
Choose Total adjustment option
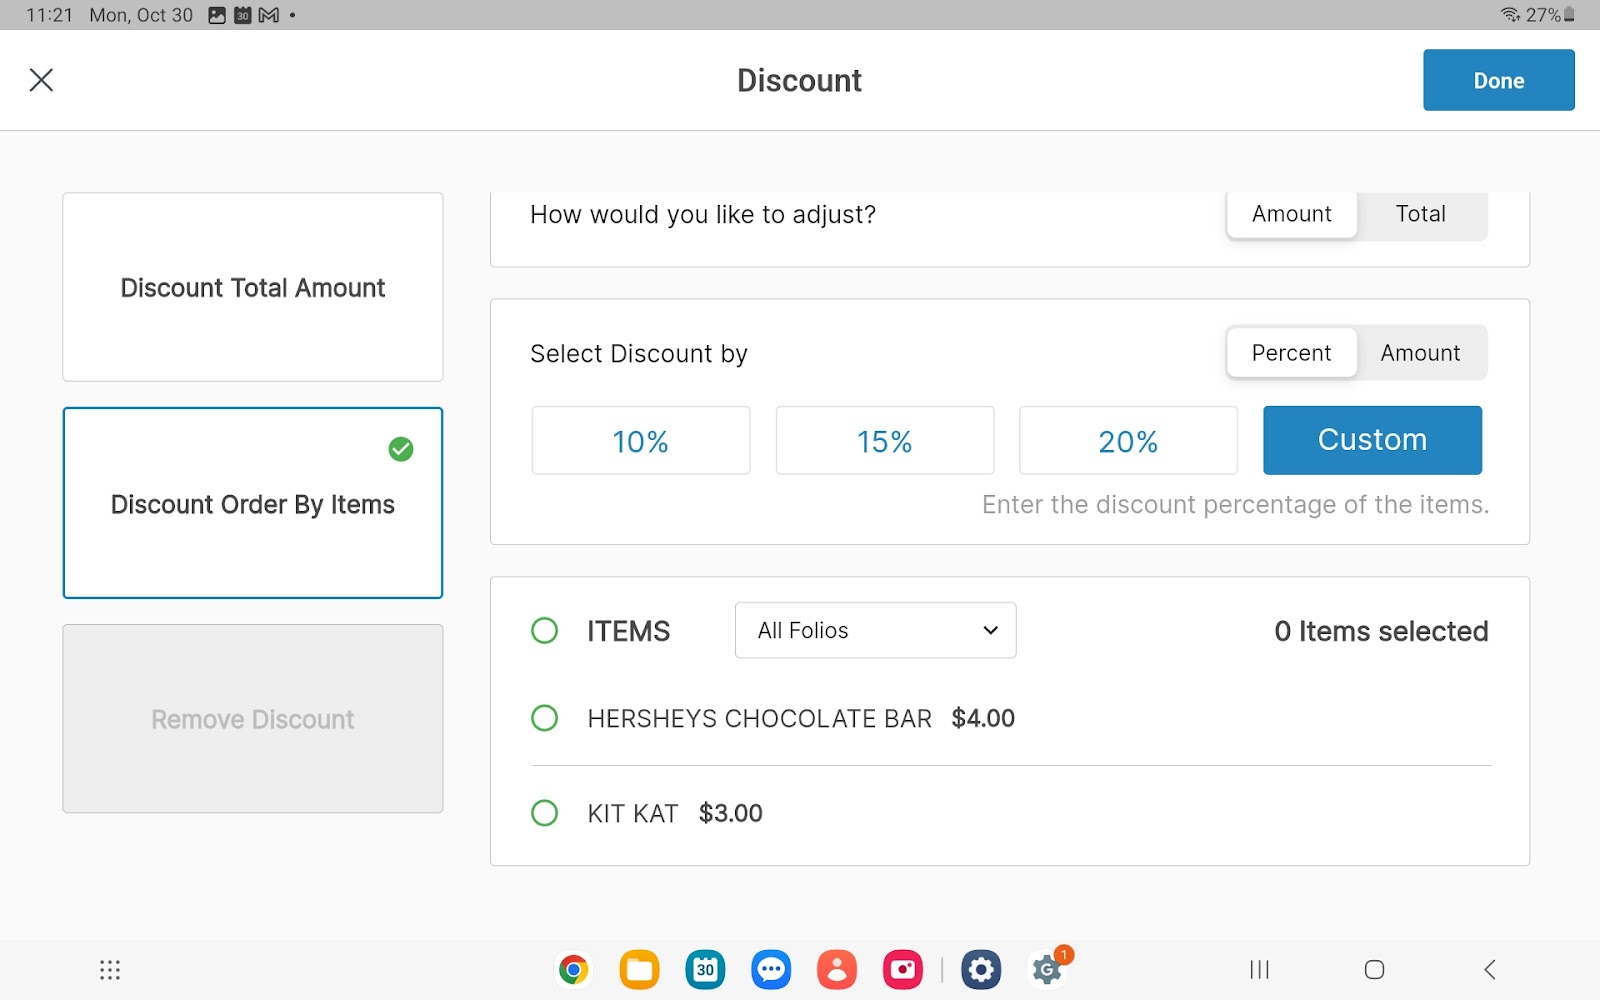point(1420,214)
